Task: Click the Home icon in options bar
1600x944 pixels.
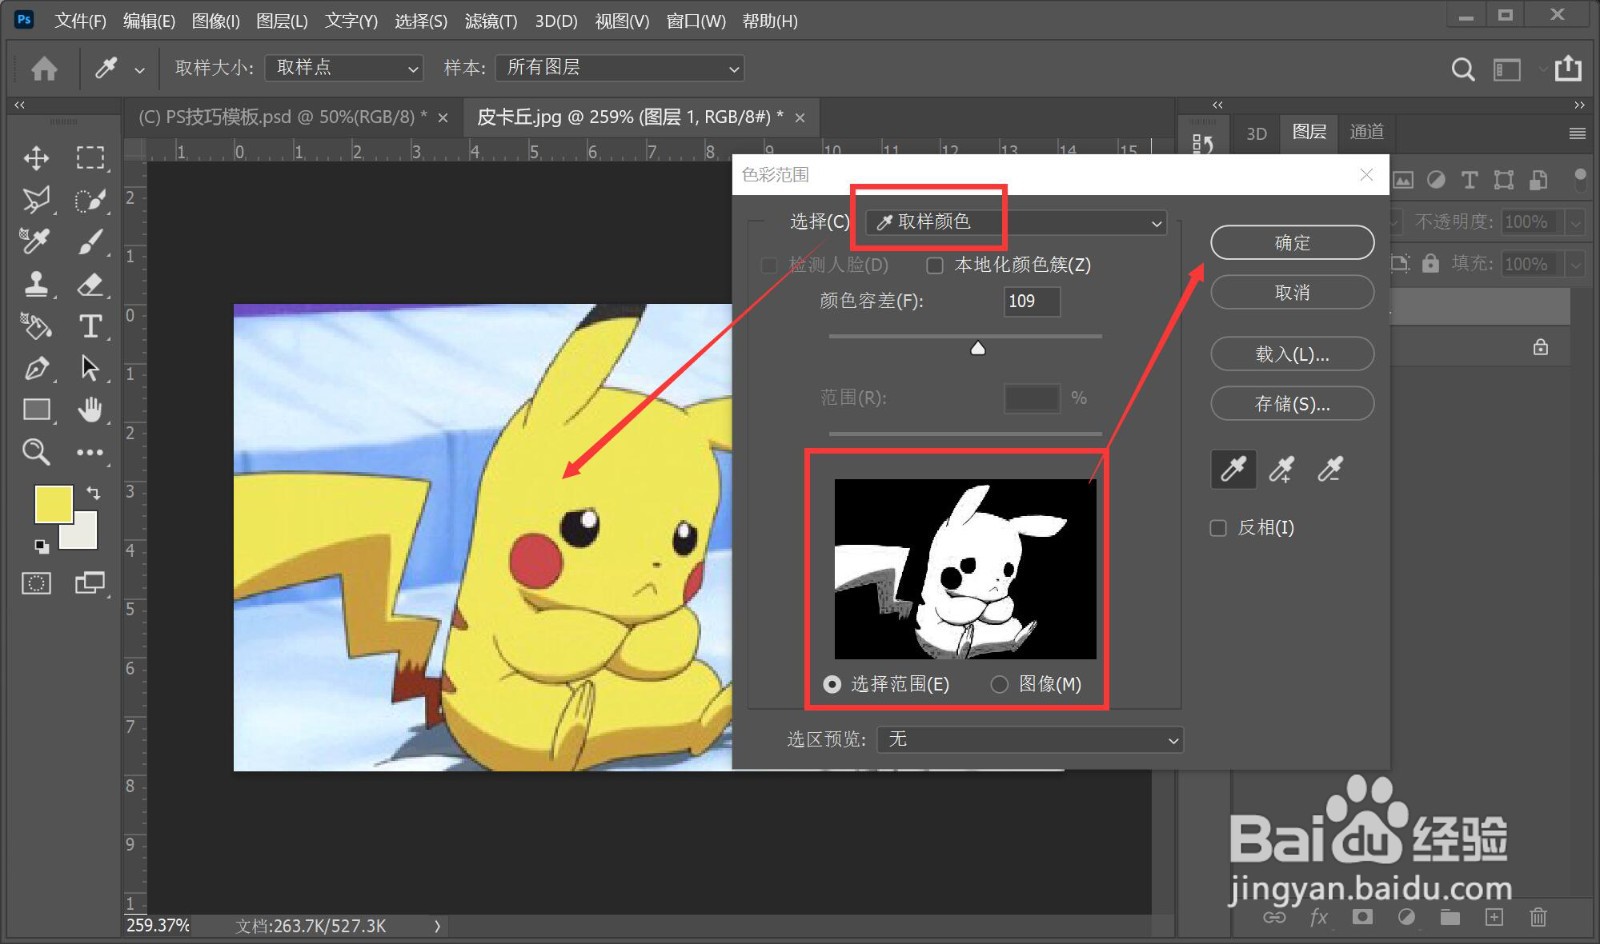Action: 44,68
